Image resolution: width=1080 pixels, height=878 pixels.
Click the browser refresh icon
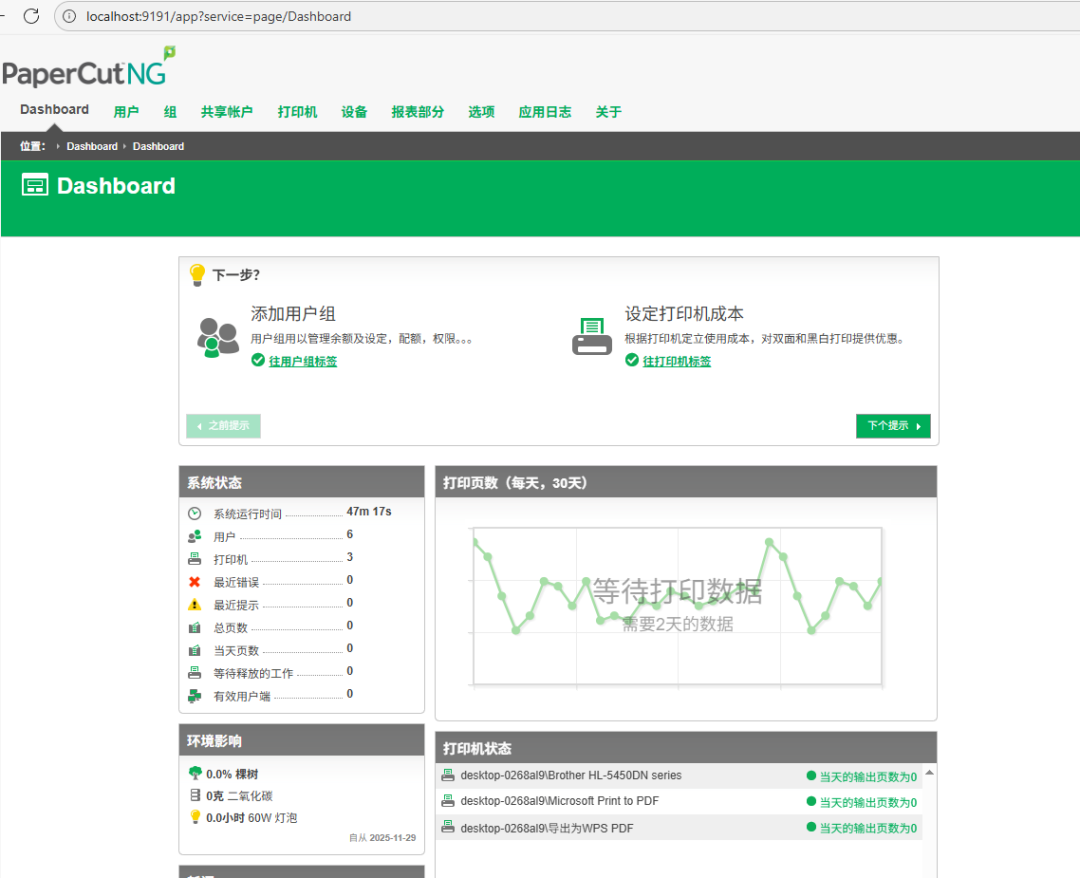[31, 16]
